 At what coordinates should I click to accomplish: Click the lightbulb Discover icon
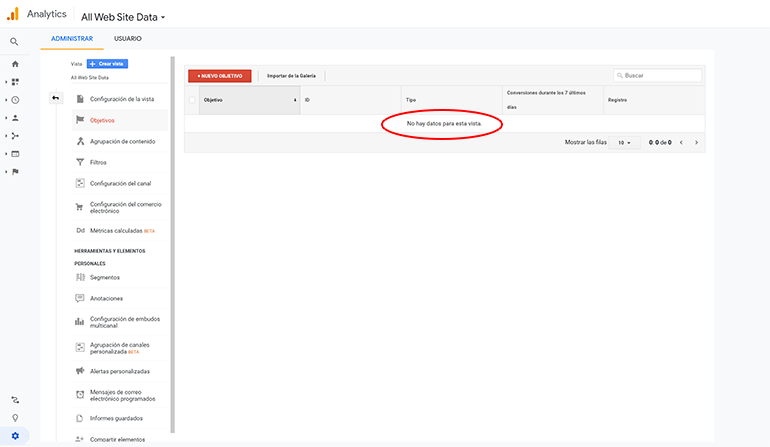15,417
